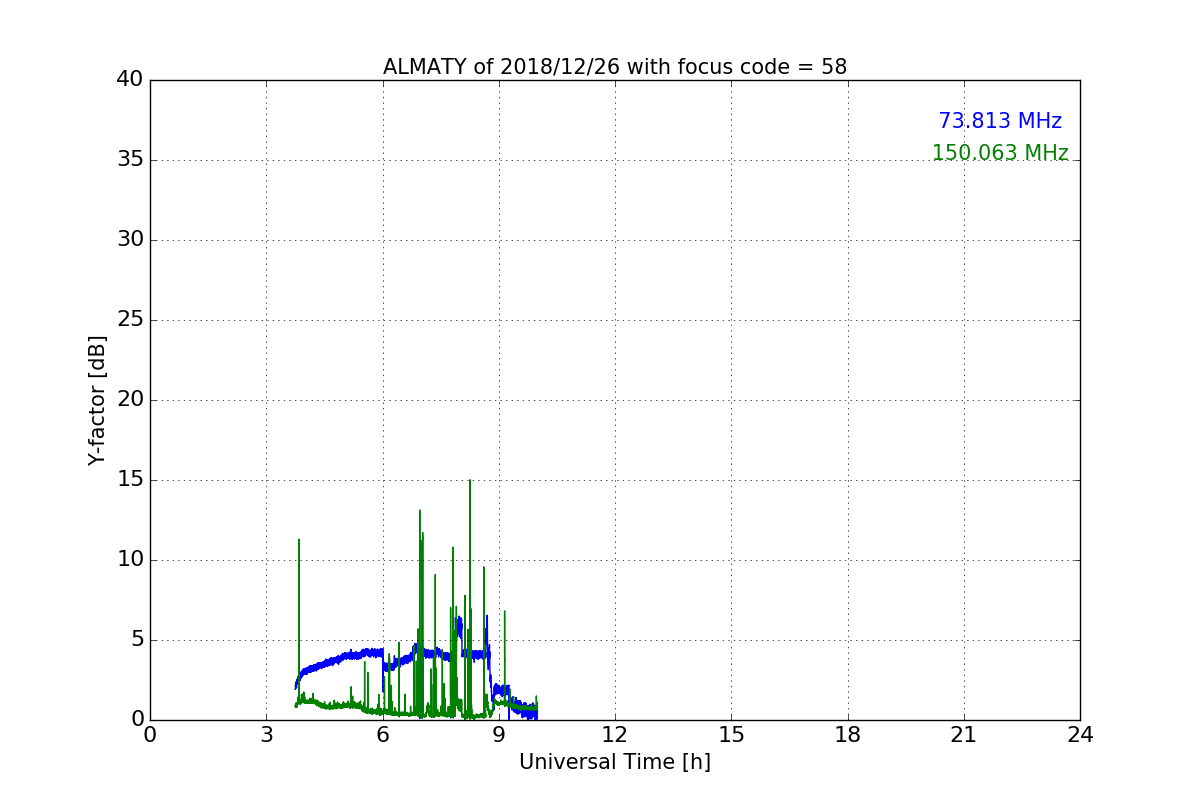Click the x-axis tick label 21
Image resolution: width=1200 pixels, height=800 pixels.
964,735
